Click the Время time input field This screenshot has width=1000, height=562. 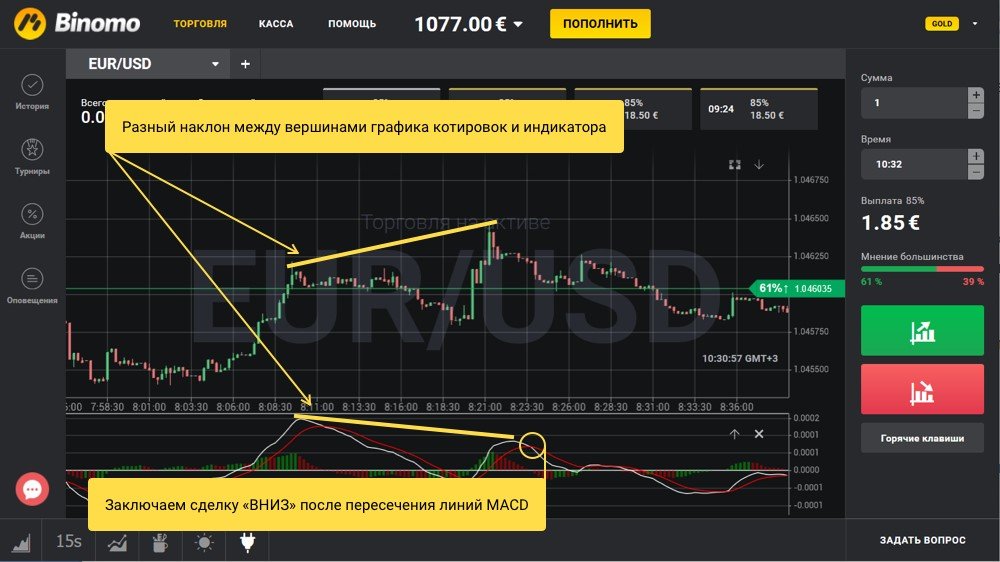click(x=914, y=164)
